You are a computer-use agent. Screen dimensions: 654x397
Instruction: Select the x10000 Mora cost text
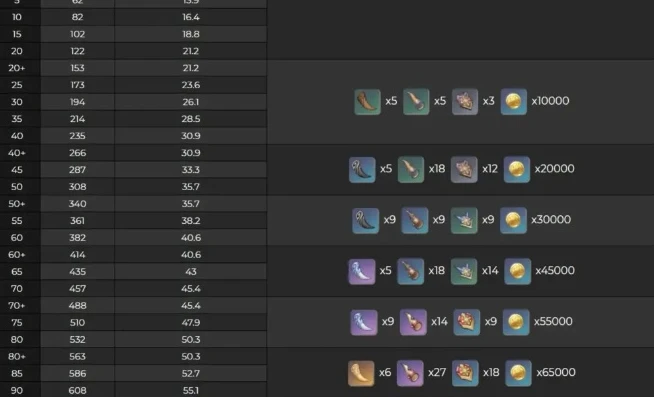[x=550, y=101]
